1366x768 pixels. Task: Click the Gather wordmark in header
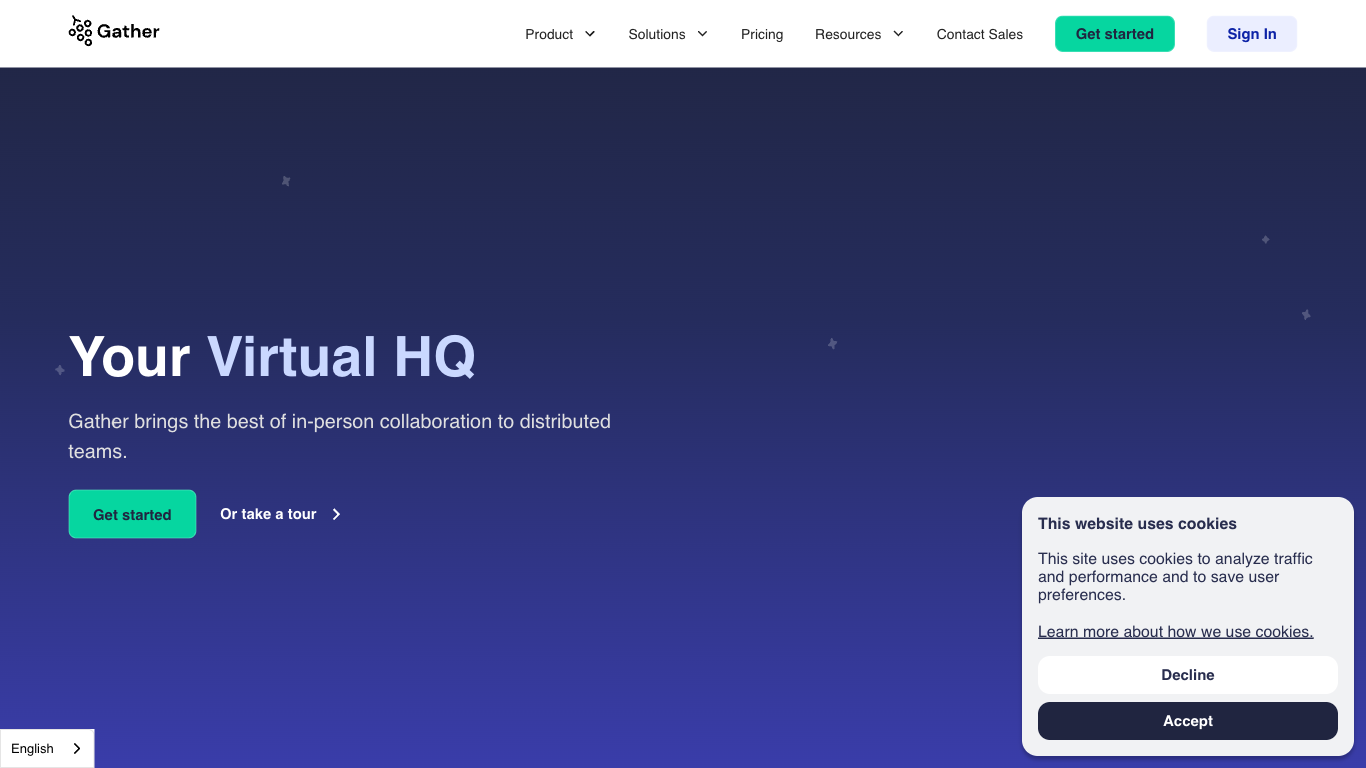(x=128, y=32)
